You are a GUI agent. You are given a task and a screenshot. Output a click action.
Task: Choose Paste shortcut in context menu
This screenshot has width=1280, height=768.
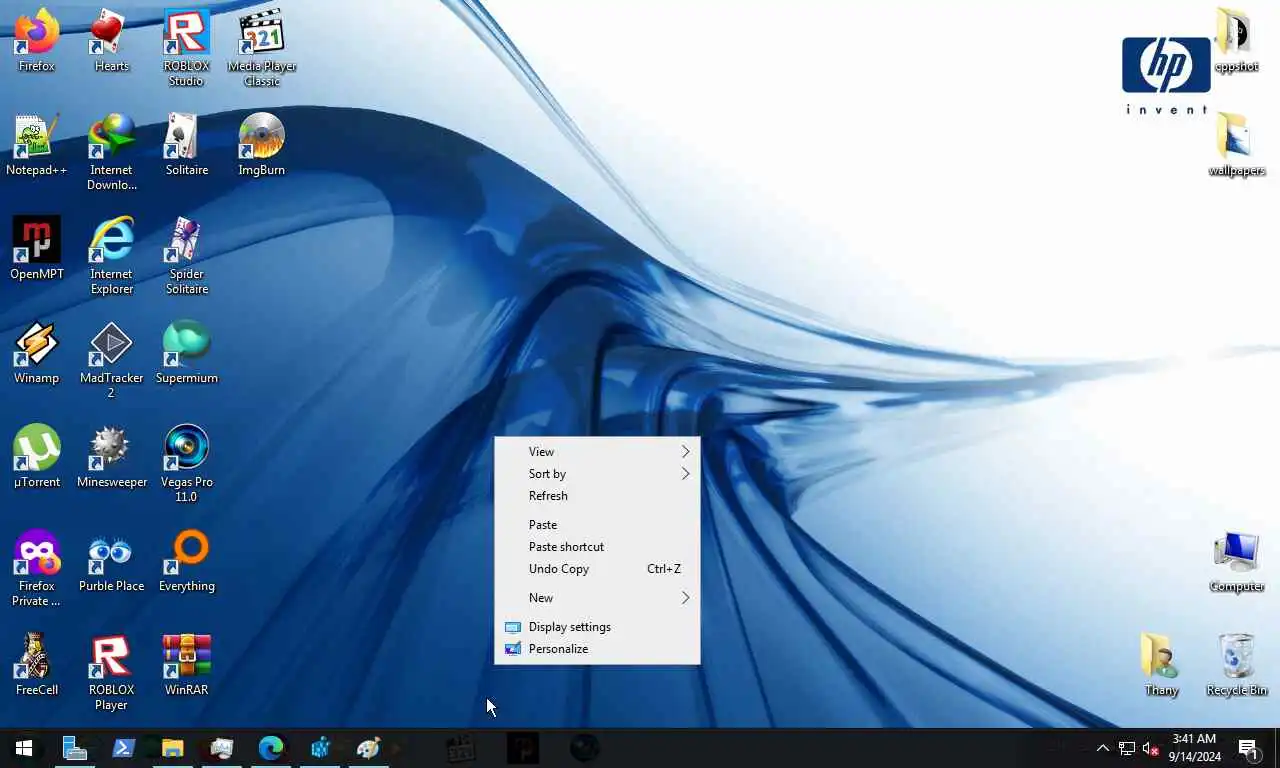(x=597, y=547)
